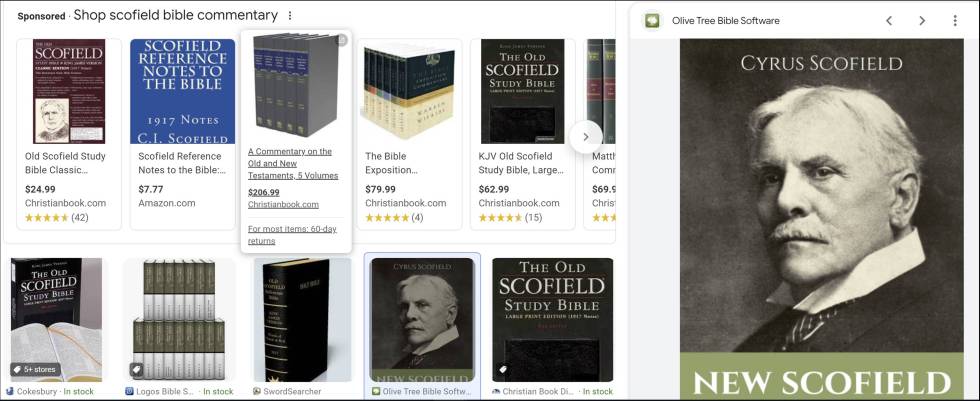Screen dimensions: 980x401
Task: Open the sponsored ads three-dot options menu
Action: (x=289, y=16)
